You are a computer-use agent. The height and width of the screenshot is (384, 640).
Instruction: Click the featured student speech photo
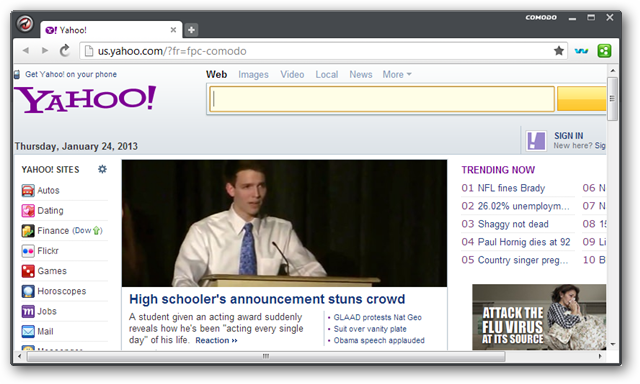tap(284, 223)
